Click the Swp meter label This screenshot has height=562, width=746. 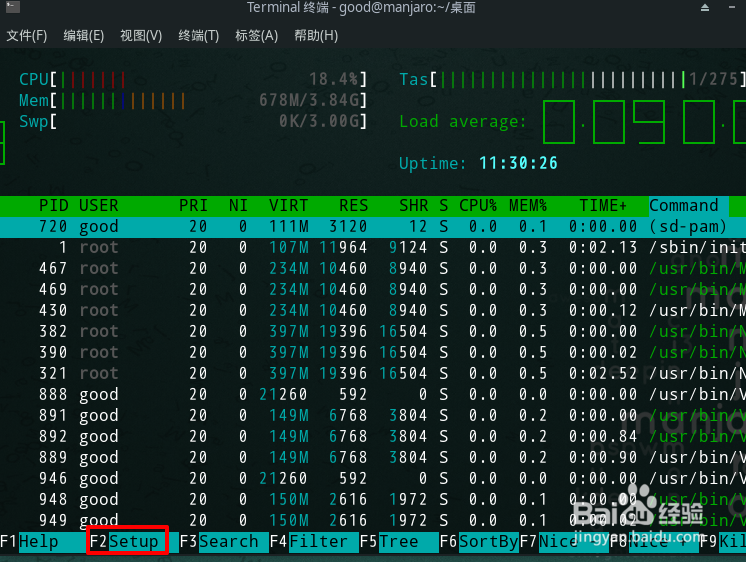34,121
